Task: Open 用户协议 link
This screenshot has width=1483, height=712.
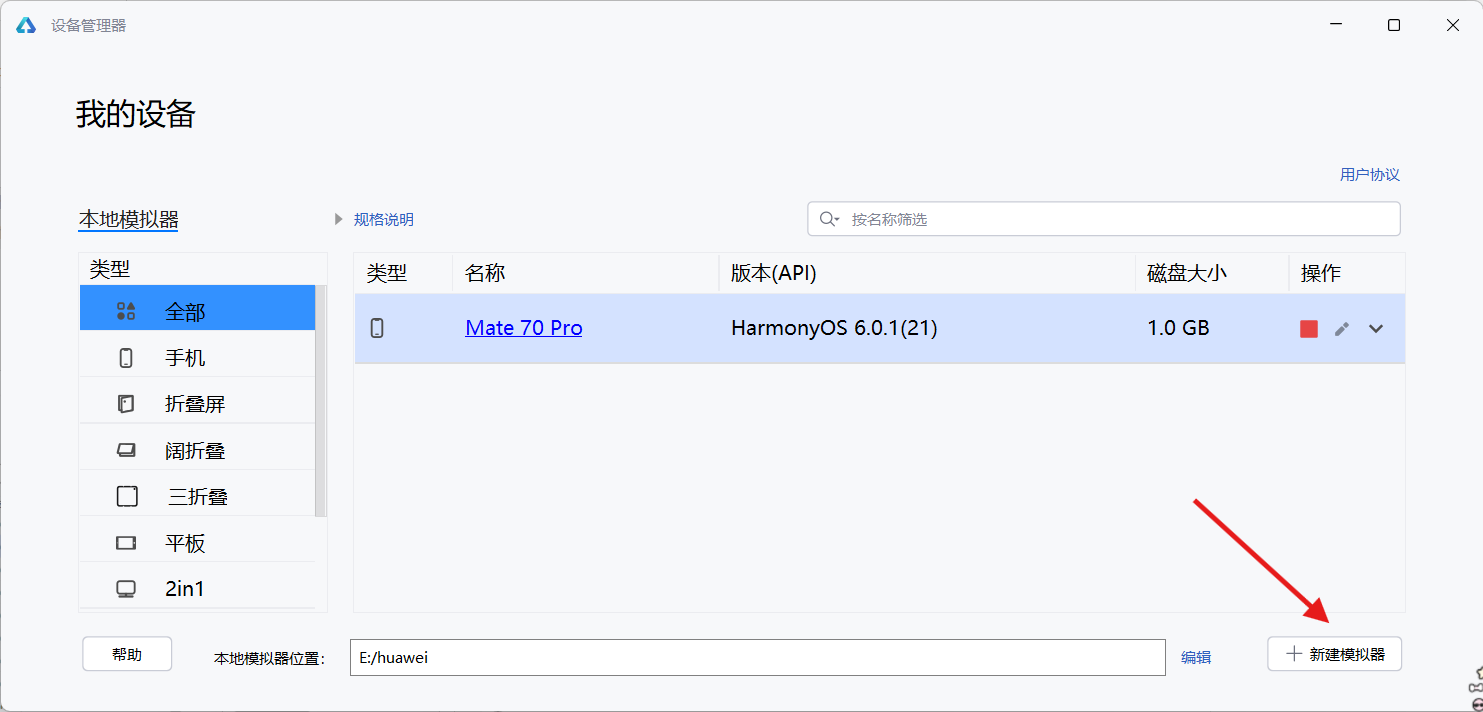Action: (x=1370, y=175)
